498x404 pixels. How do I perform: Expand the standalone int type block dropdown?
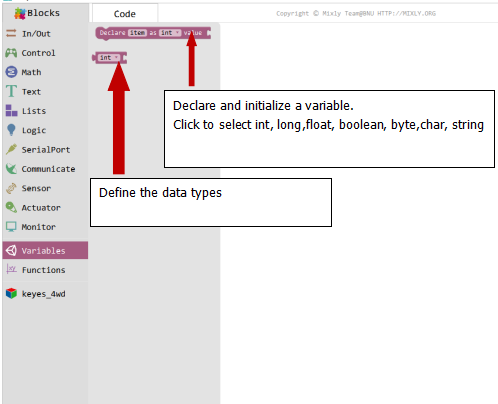(109, 58)
